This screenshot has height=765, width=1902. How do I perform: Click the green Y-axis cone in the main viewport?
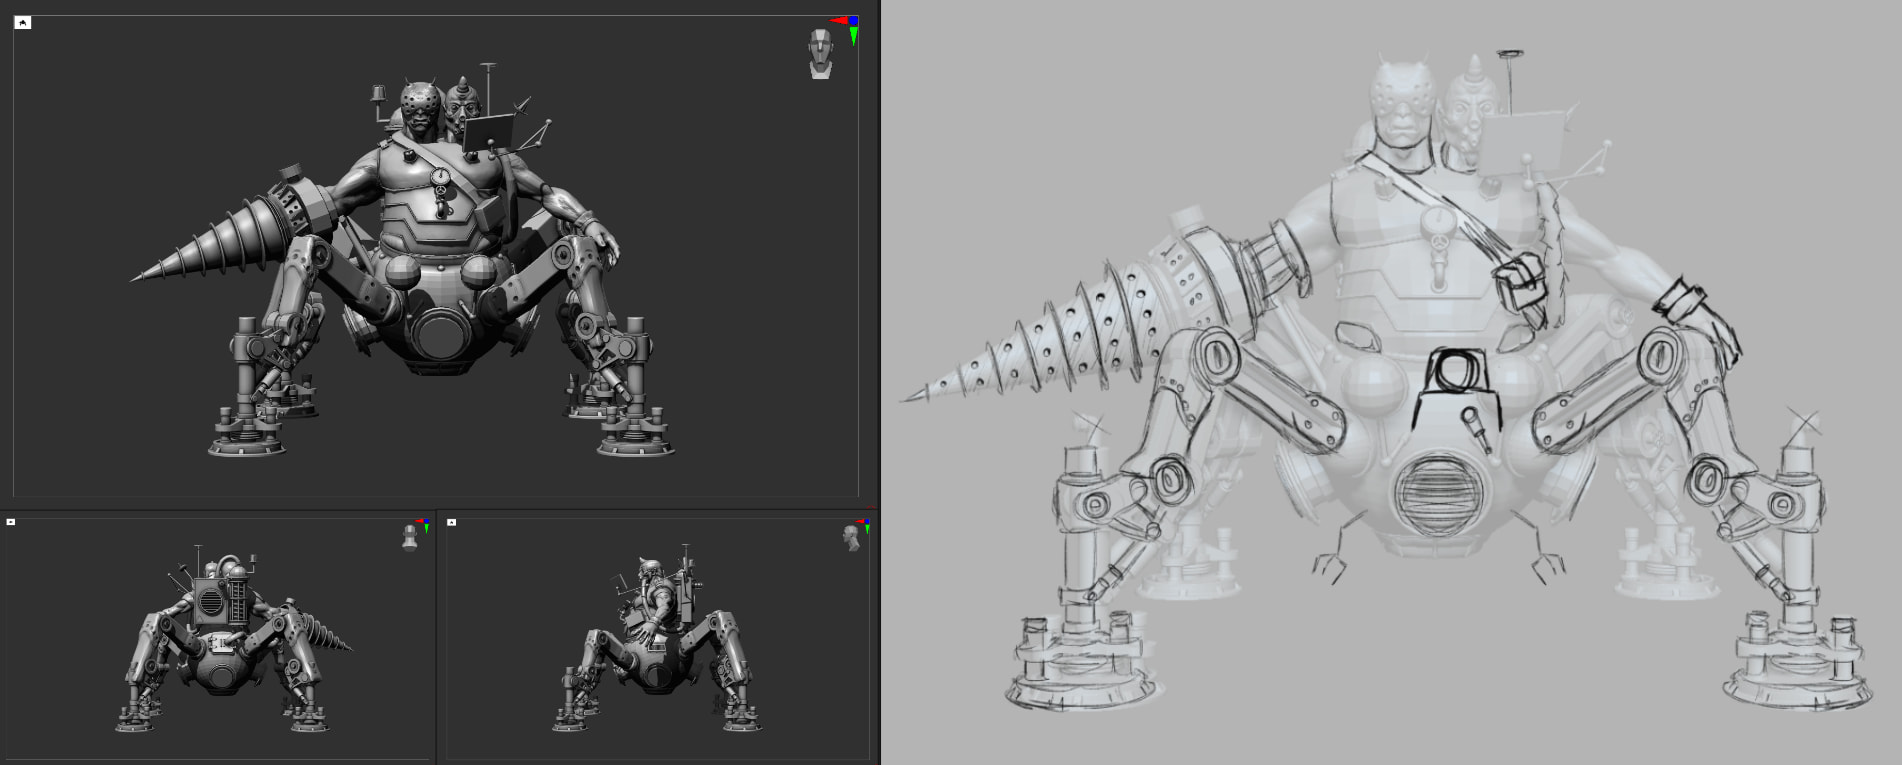[853, 37]
